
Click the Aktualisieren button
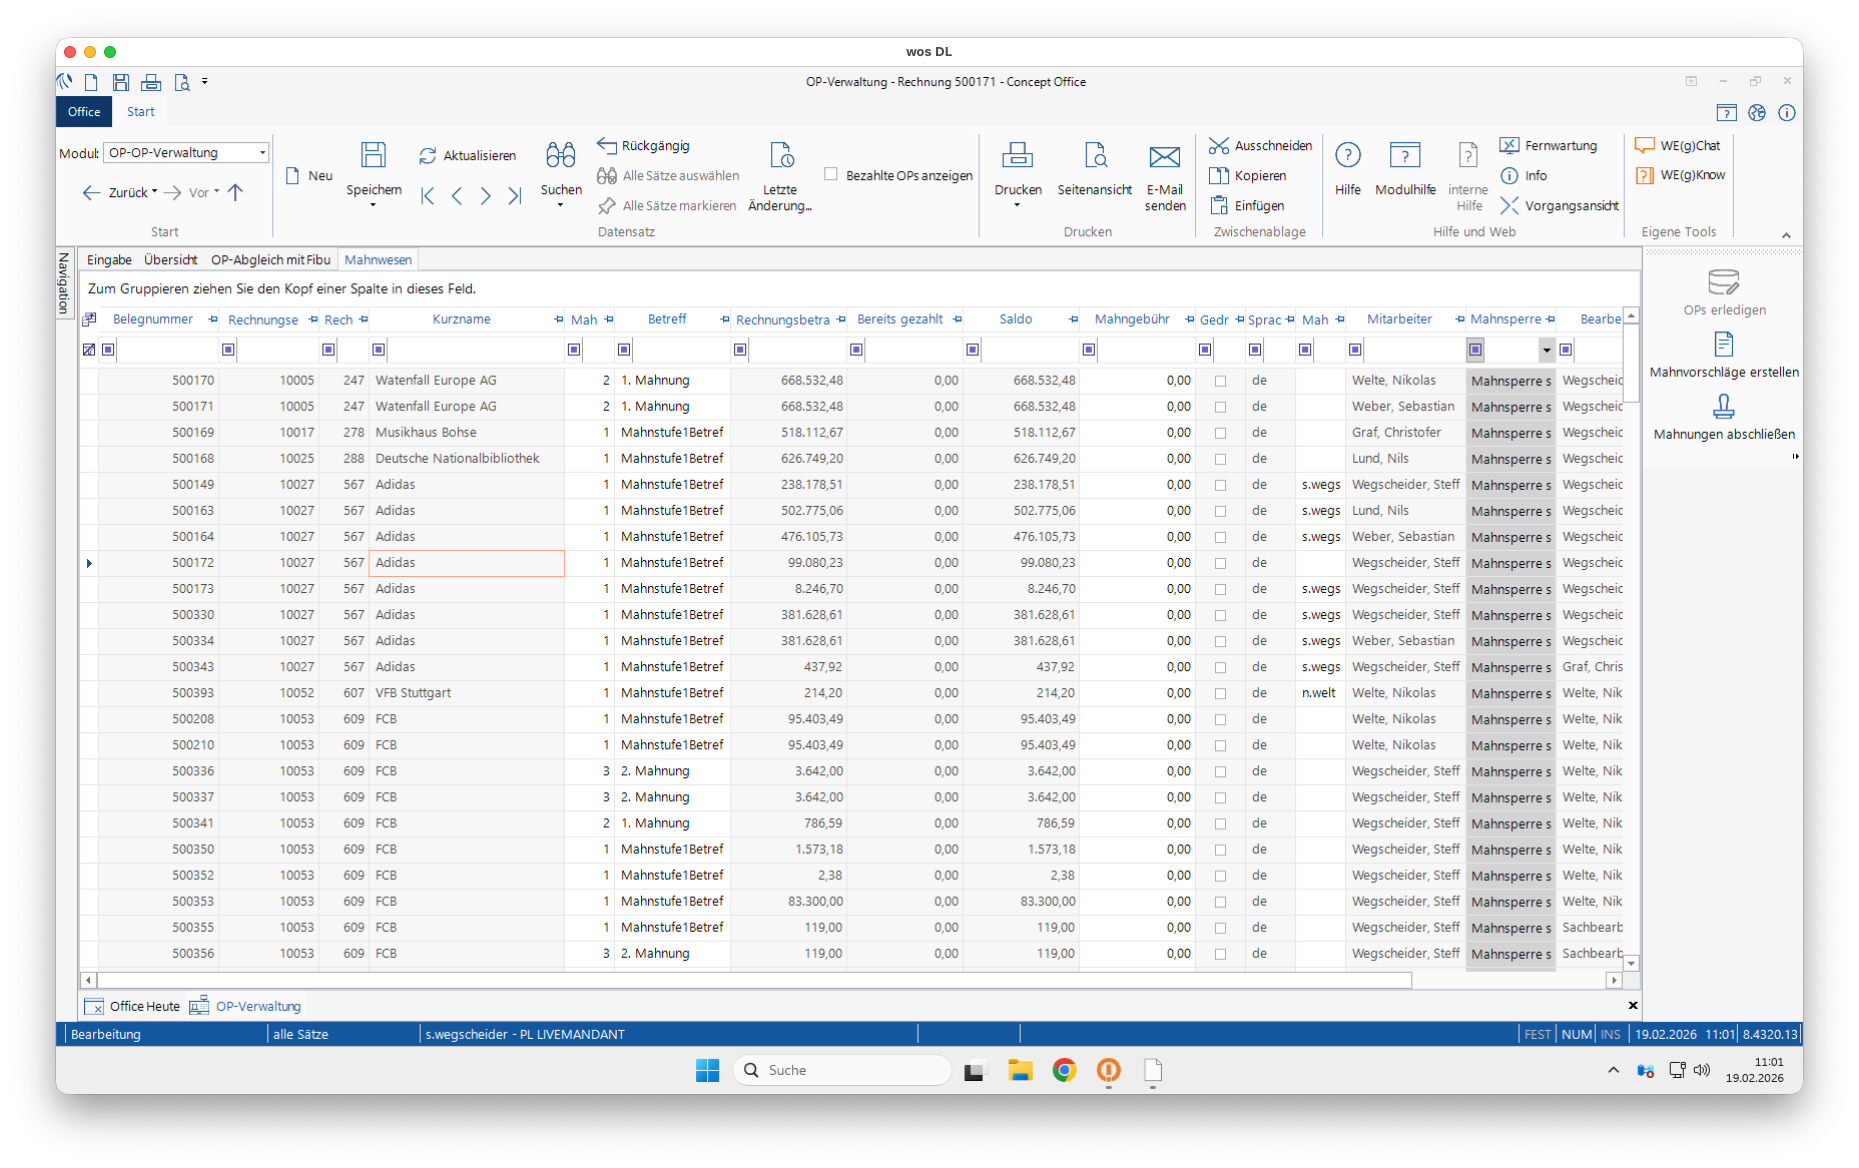[x=467, y=156]
